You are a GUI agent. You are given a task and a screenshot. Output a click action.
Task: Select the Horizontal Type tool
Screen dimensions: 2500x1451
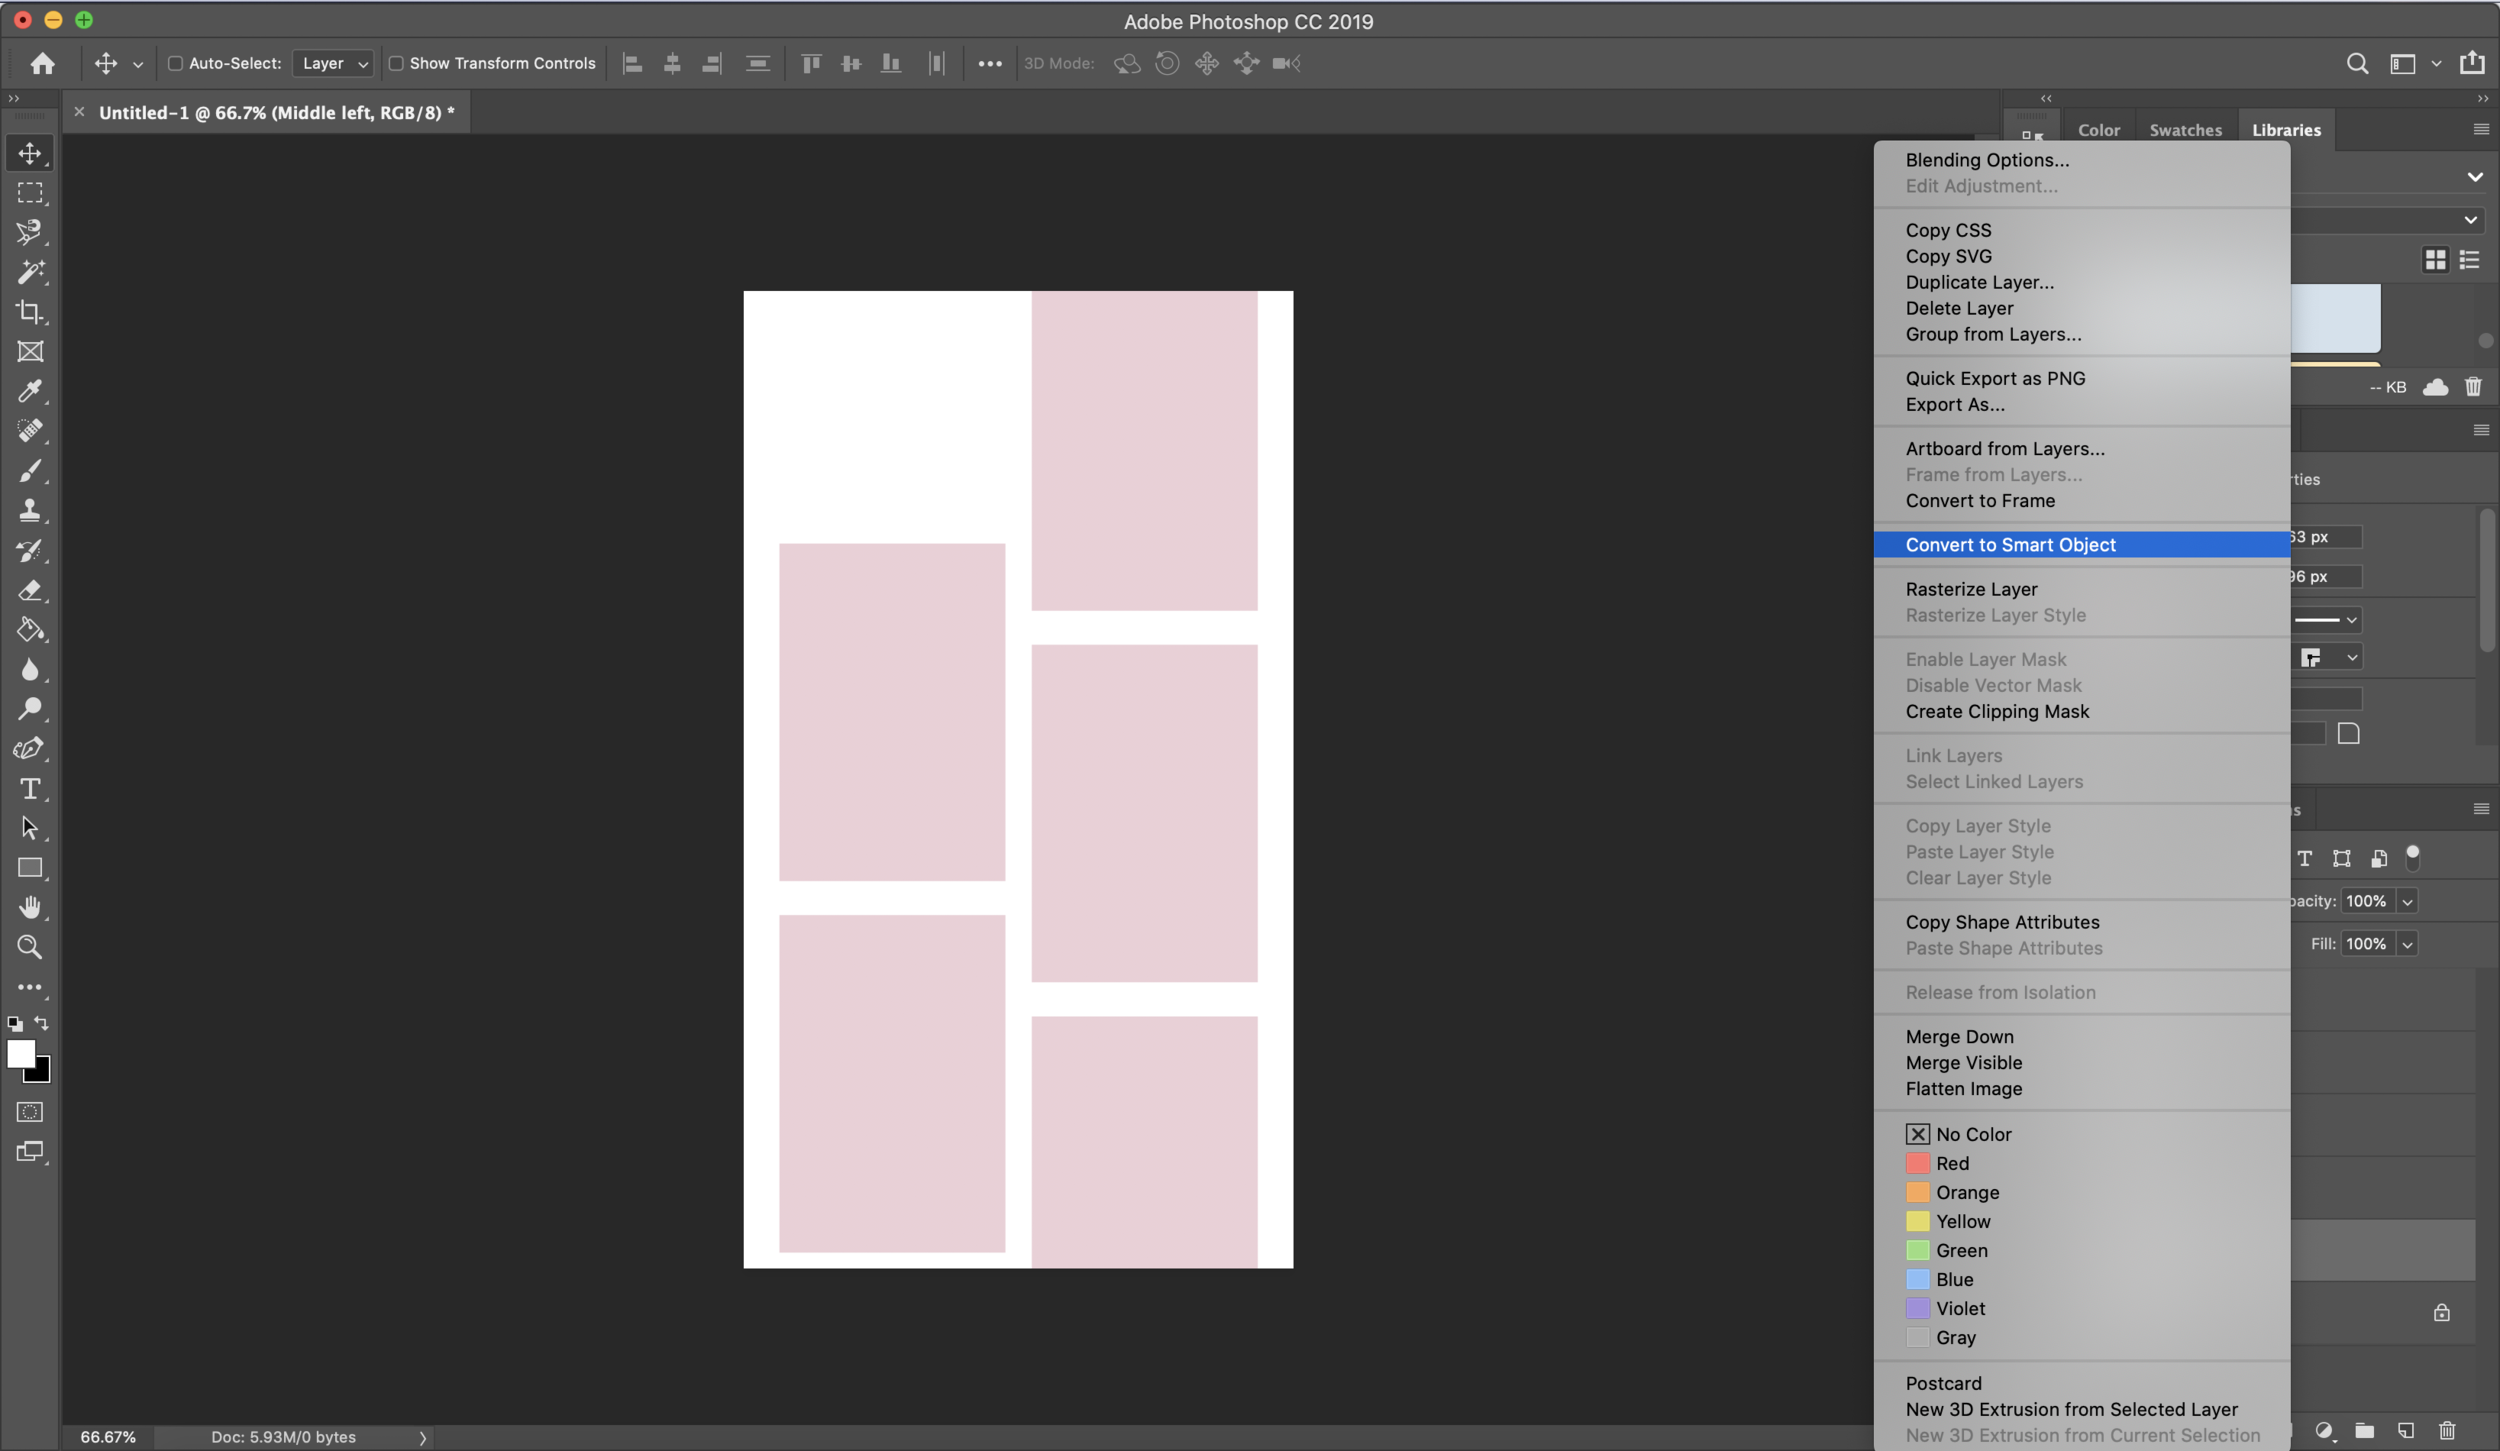[30, 789]
